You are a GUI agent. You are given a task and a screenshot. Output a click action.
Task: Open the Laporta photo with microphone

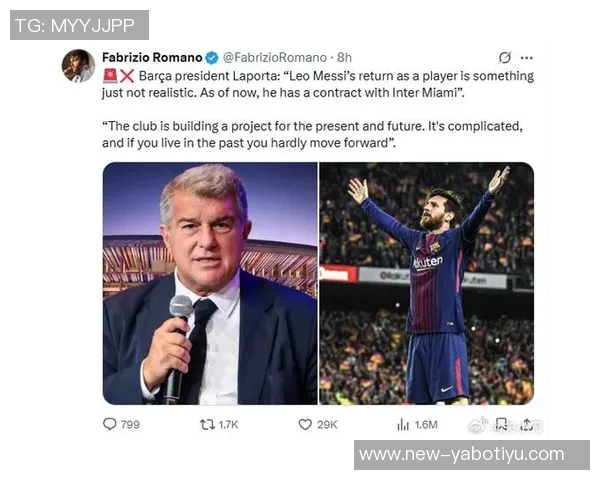coord(210,283)
